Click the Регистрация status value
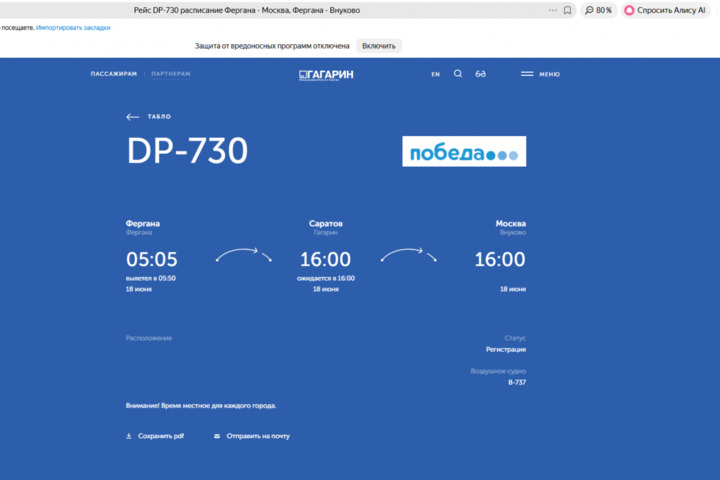The width and height of the screenshot is (720, 480). [x=506, y=350]
